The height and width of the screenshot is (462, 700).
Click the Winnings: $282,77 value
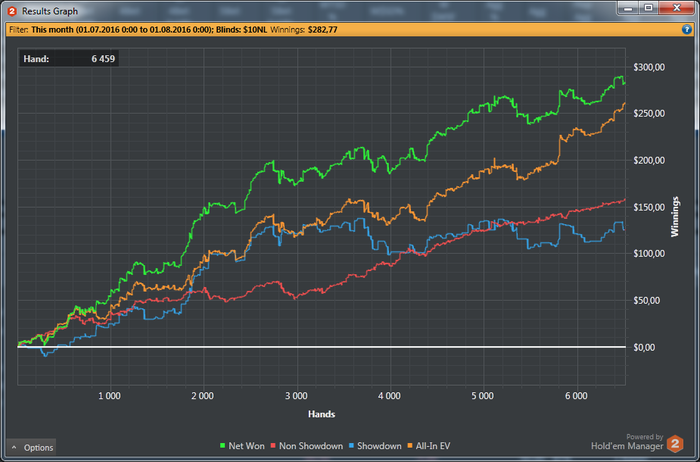304,30
